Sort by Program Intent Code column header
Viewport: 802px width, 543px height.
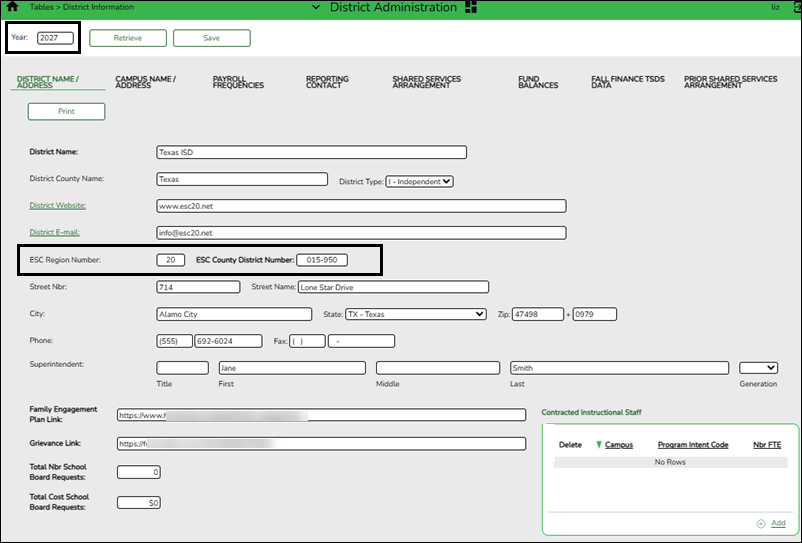[x=693, y=445]
